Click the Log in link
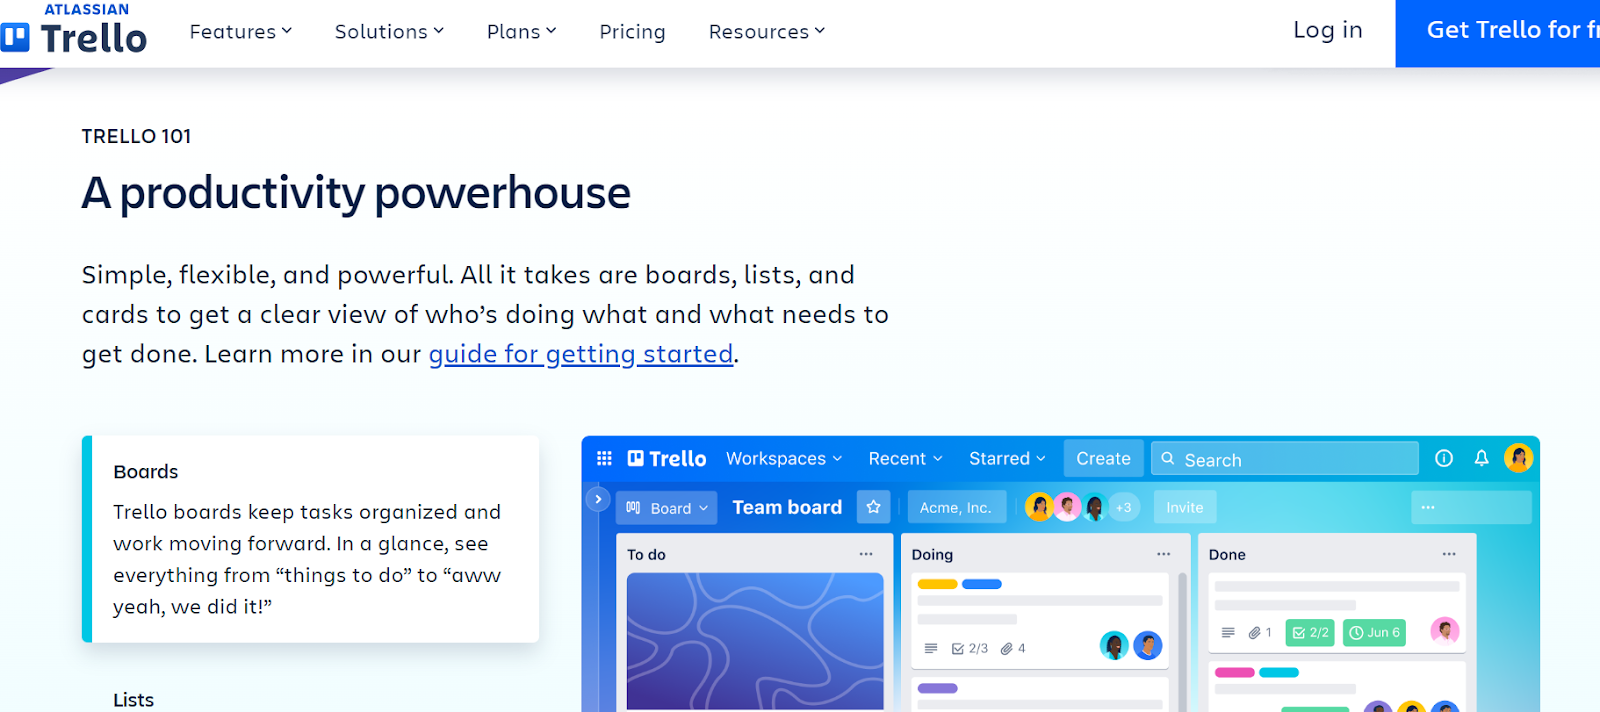Image resolution: width=1600 pixels, height=712 pixels. click(1328, 30)
